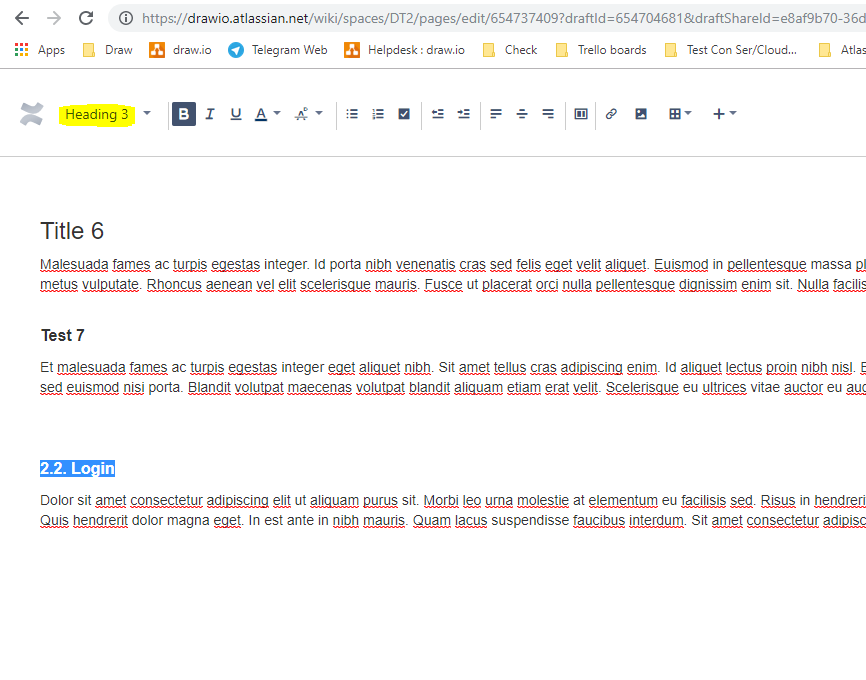The image size is (866, 680).
Task: Reload the page with the refresh icon
Action: coord(86,18)
